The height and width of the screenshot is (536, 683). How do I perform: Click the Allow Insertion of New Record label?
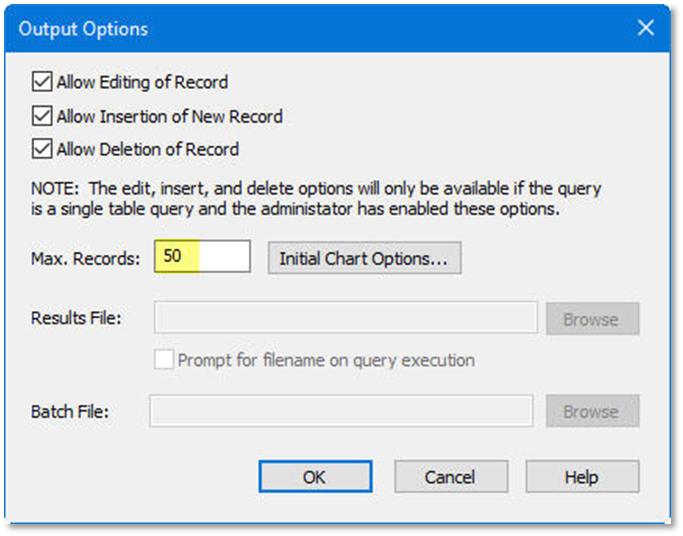169,116
